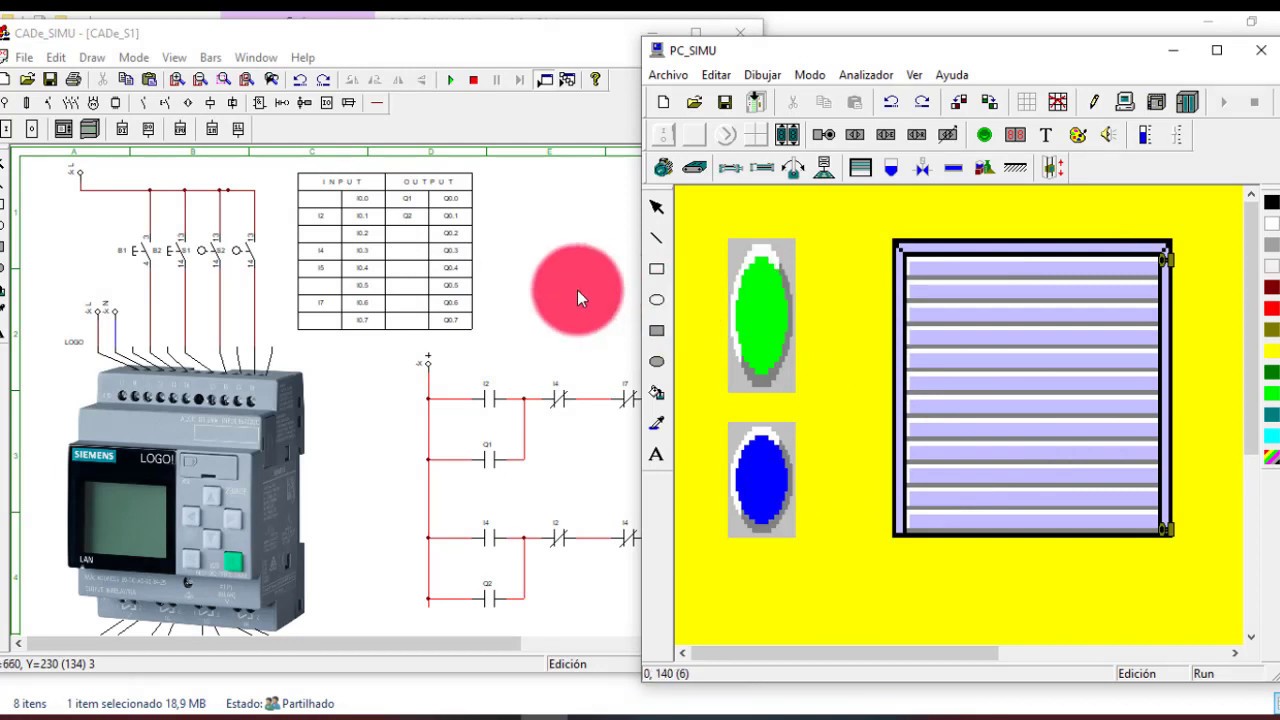Open Dibujar menu in PC_SIMU
This screenshot has width=1280, height=720.
[762, 75]
